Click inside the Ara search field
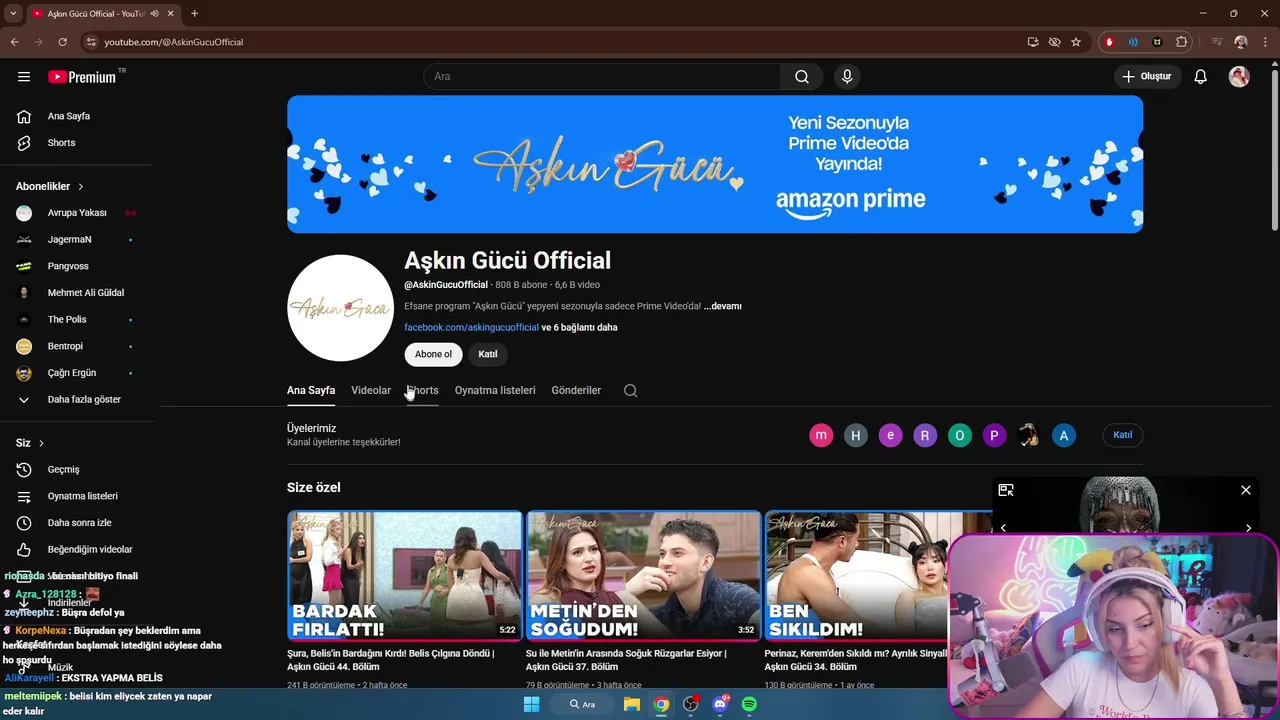This screenshot has width=1280, height=720. pyautogui.click(x=602, y=76)
